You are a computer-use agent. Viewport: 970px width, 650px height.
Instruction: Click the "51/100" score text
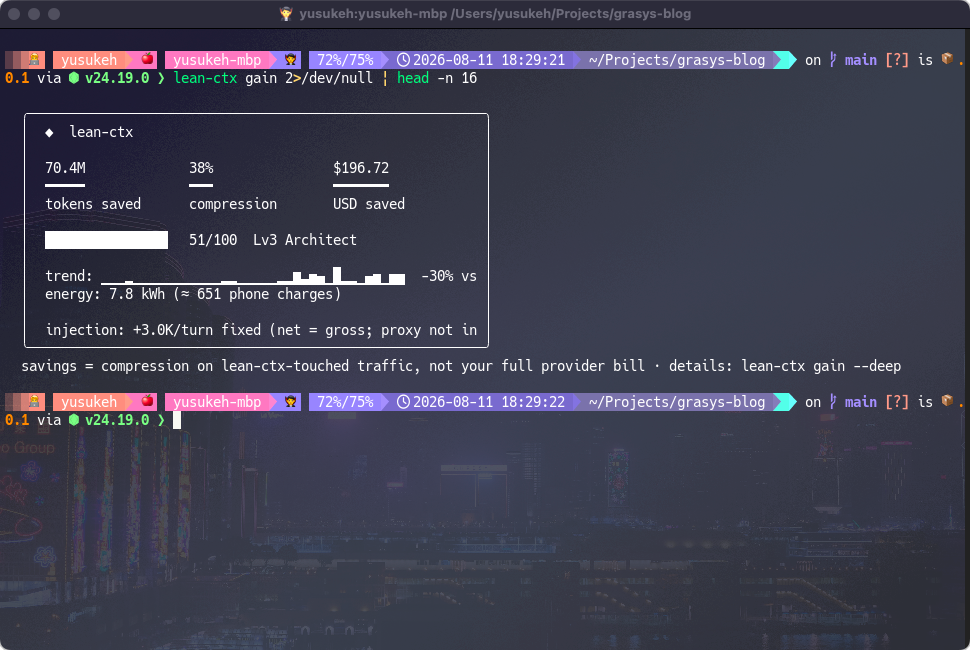click(x=213, y=240)
